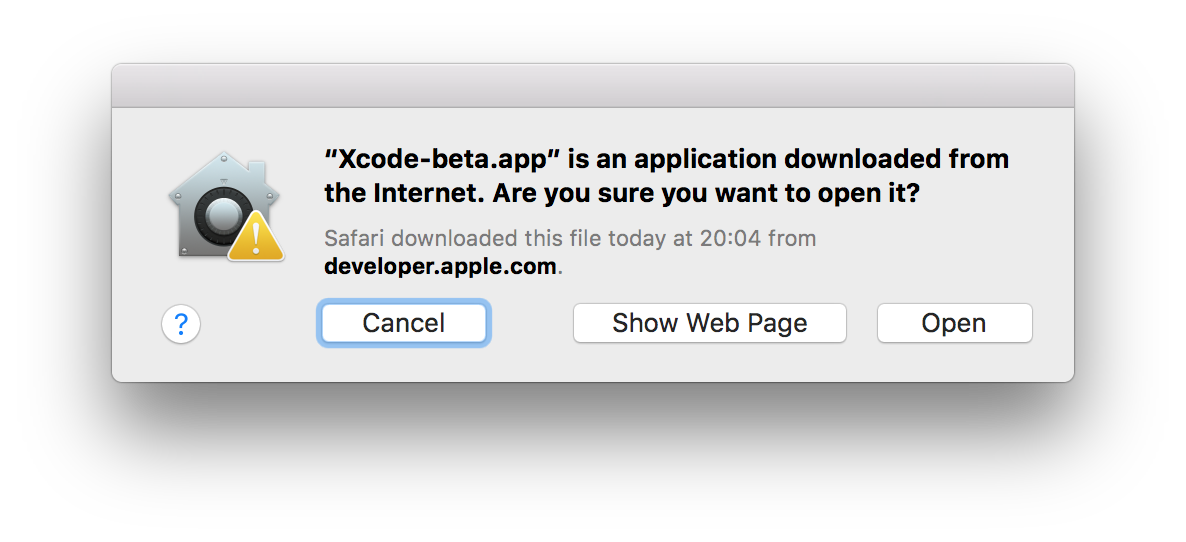Click the "Safari downloaded this file" description line
This screenshot has width=1186, height=542.
tap(570, 239)
